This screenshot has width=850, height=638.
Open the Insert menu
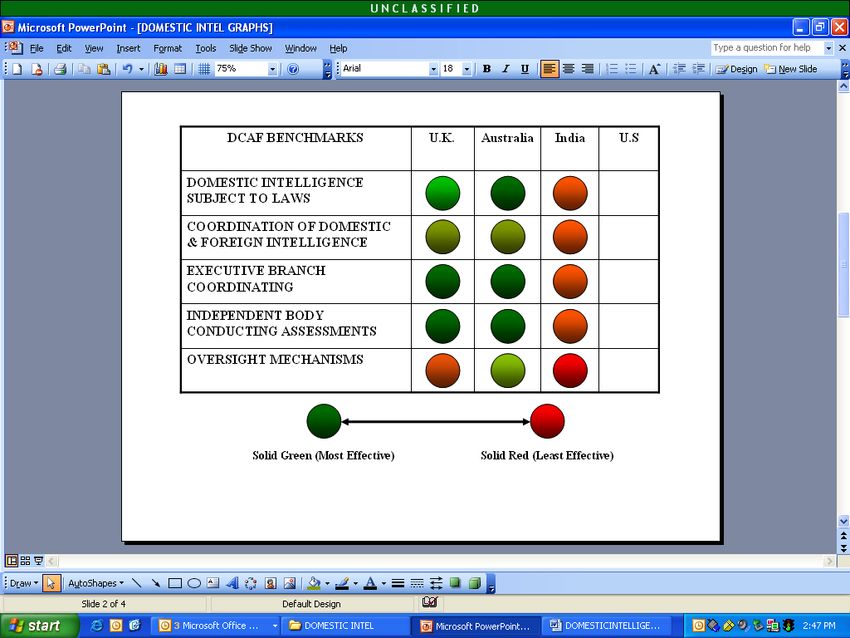click(x=128, y=48)
